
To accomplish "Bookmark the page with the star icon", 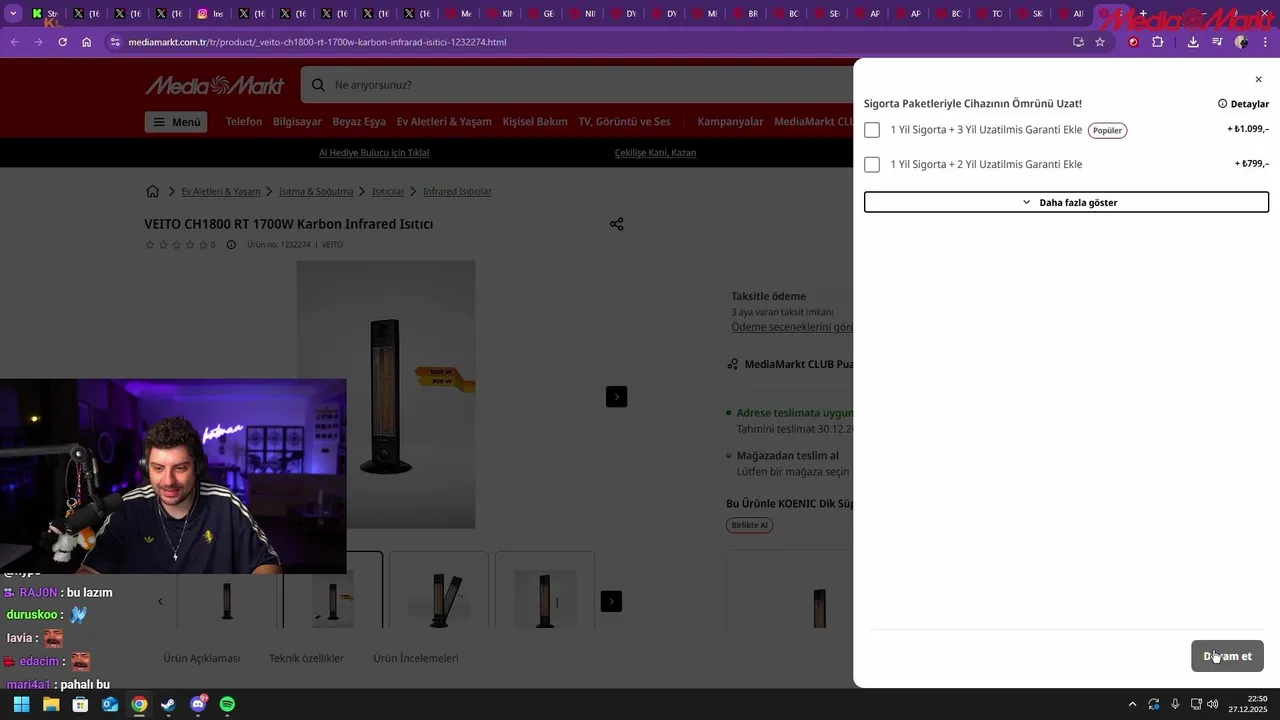I will coord(1100,42).
